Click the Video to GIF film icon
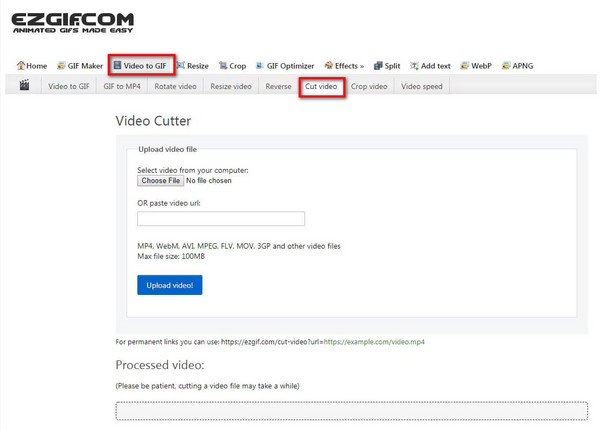This screenshot has width=600, height=430. point(117,65)
